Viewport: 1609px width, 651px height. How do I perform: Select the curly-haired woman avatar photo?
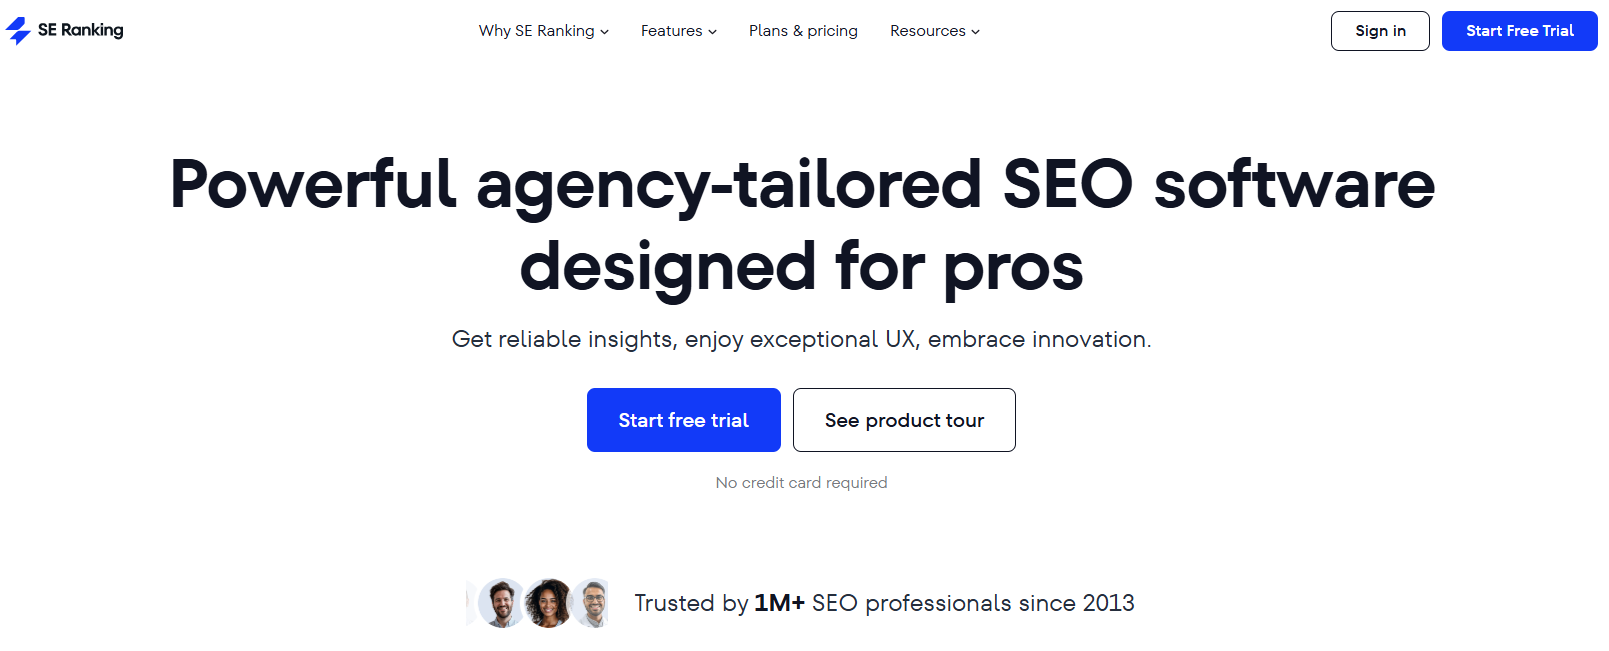pyautogui.click(x=548, y=603)
